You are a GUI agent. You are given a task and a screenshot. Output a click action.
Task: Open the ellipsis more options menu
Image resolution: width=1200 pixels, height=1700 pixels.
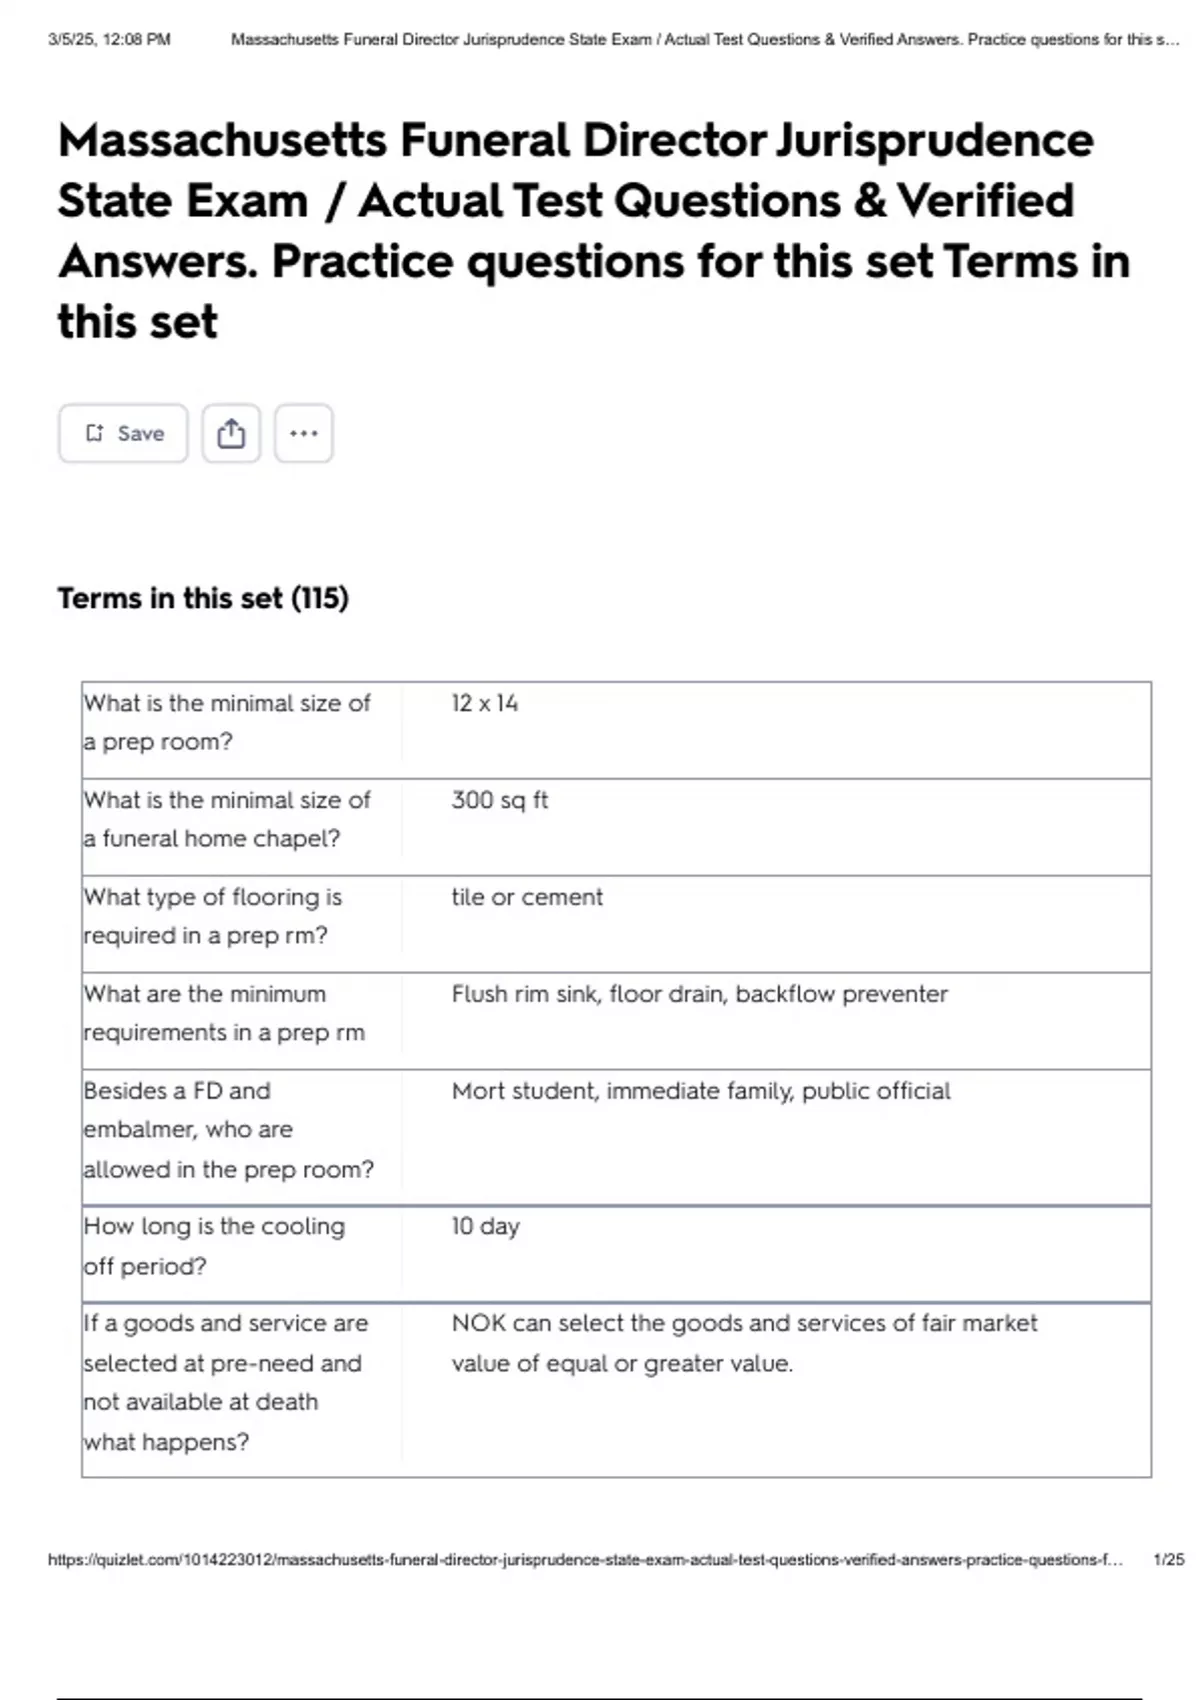(304, 432)
